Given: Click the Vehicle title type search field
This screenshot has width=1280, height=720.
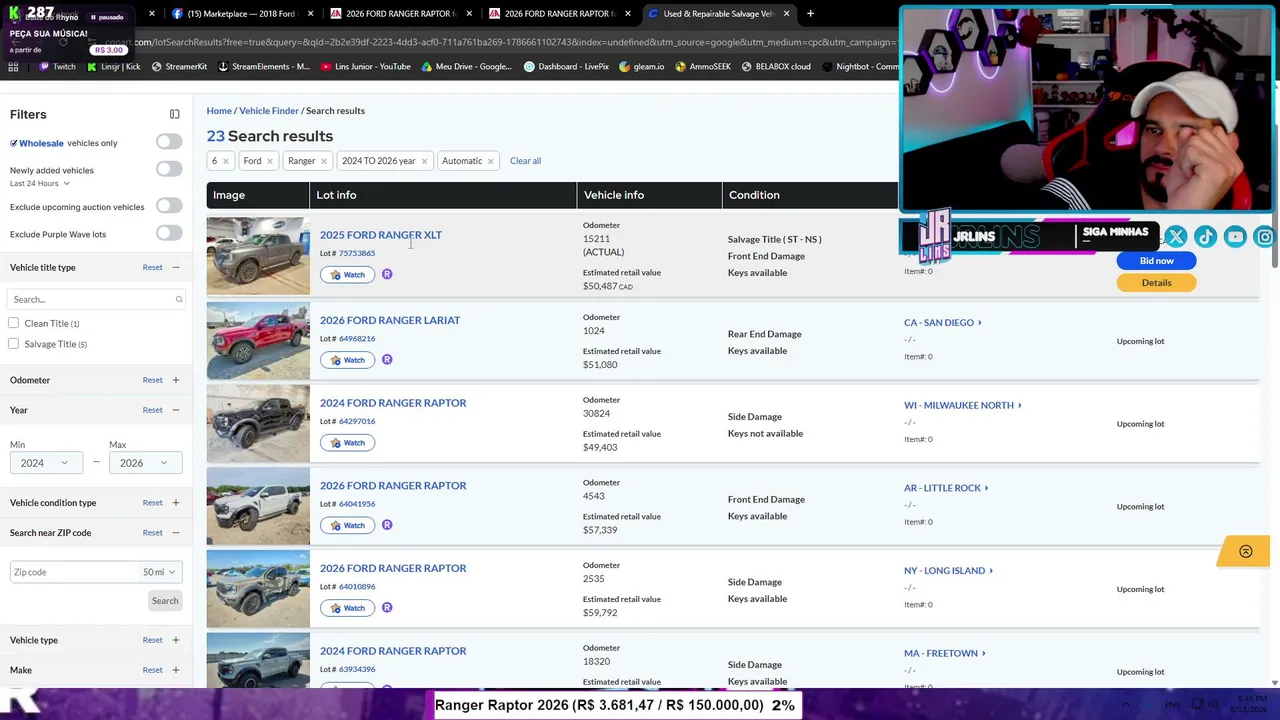Looking at the screenshot, I should (95, 299).
